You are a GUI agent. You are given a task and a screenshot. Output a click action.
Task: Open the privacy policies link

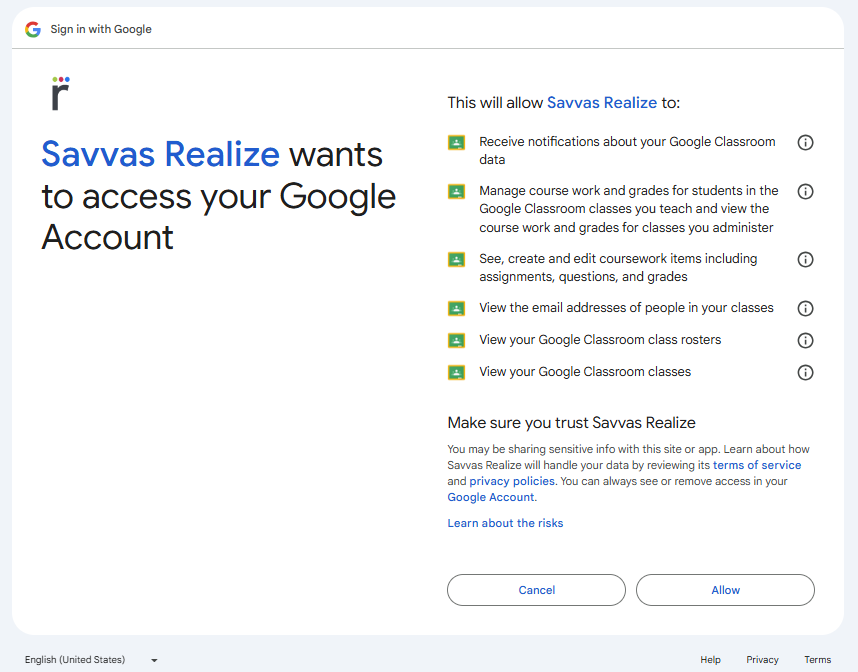[512, 481]
